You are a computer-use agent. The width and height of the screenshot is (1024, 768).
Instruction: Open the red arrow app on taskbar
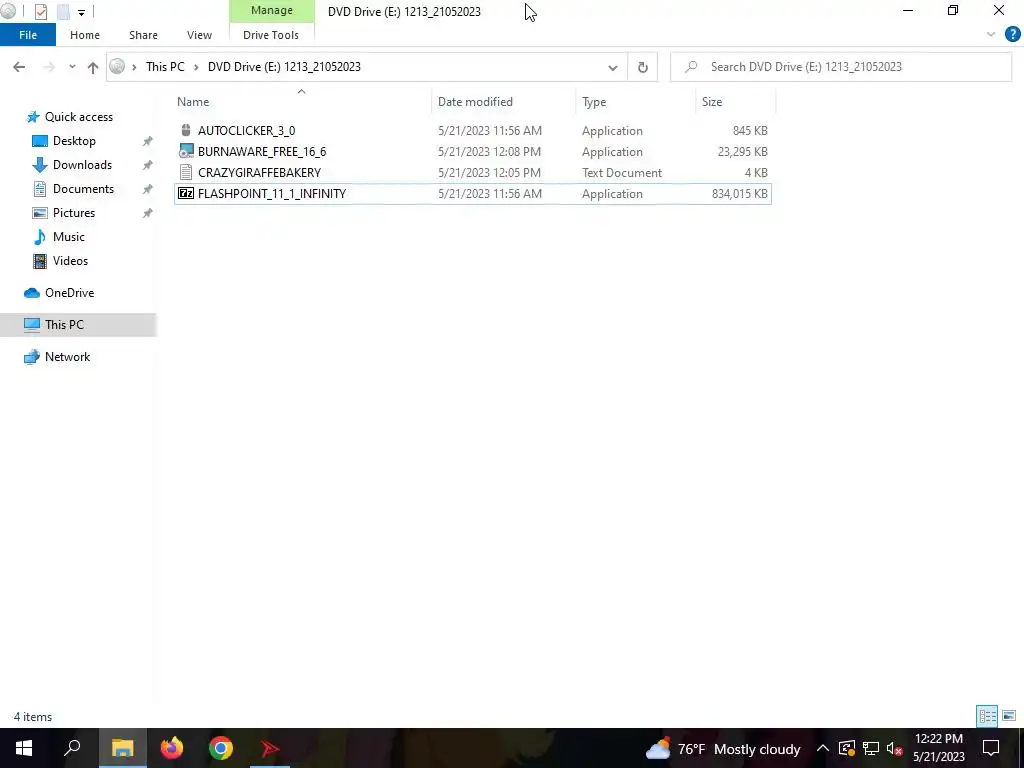coord(270,748)
